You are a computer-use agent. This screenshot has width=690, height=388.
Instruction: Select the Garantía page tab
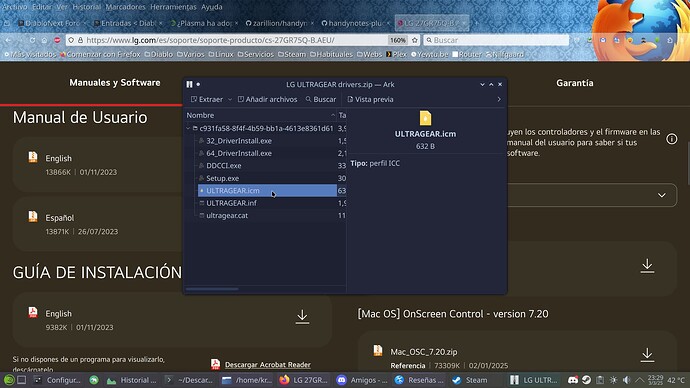(575, 83)
